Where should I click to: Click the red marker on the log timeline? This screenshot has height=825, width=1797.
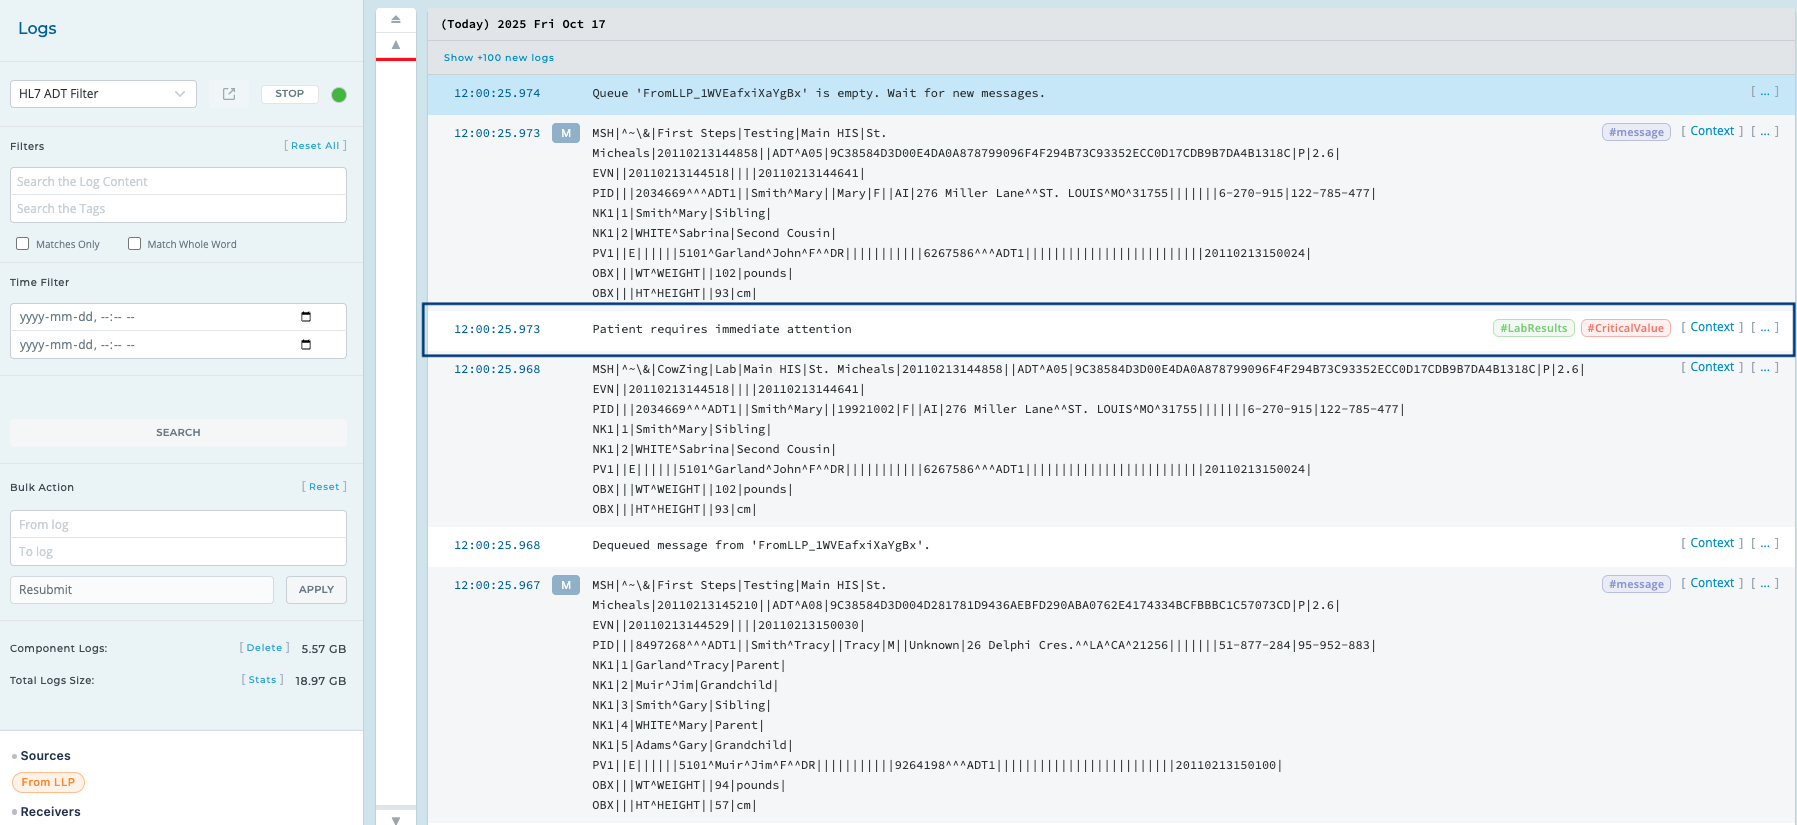point(396,59)
